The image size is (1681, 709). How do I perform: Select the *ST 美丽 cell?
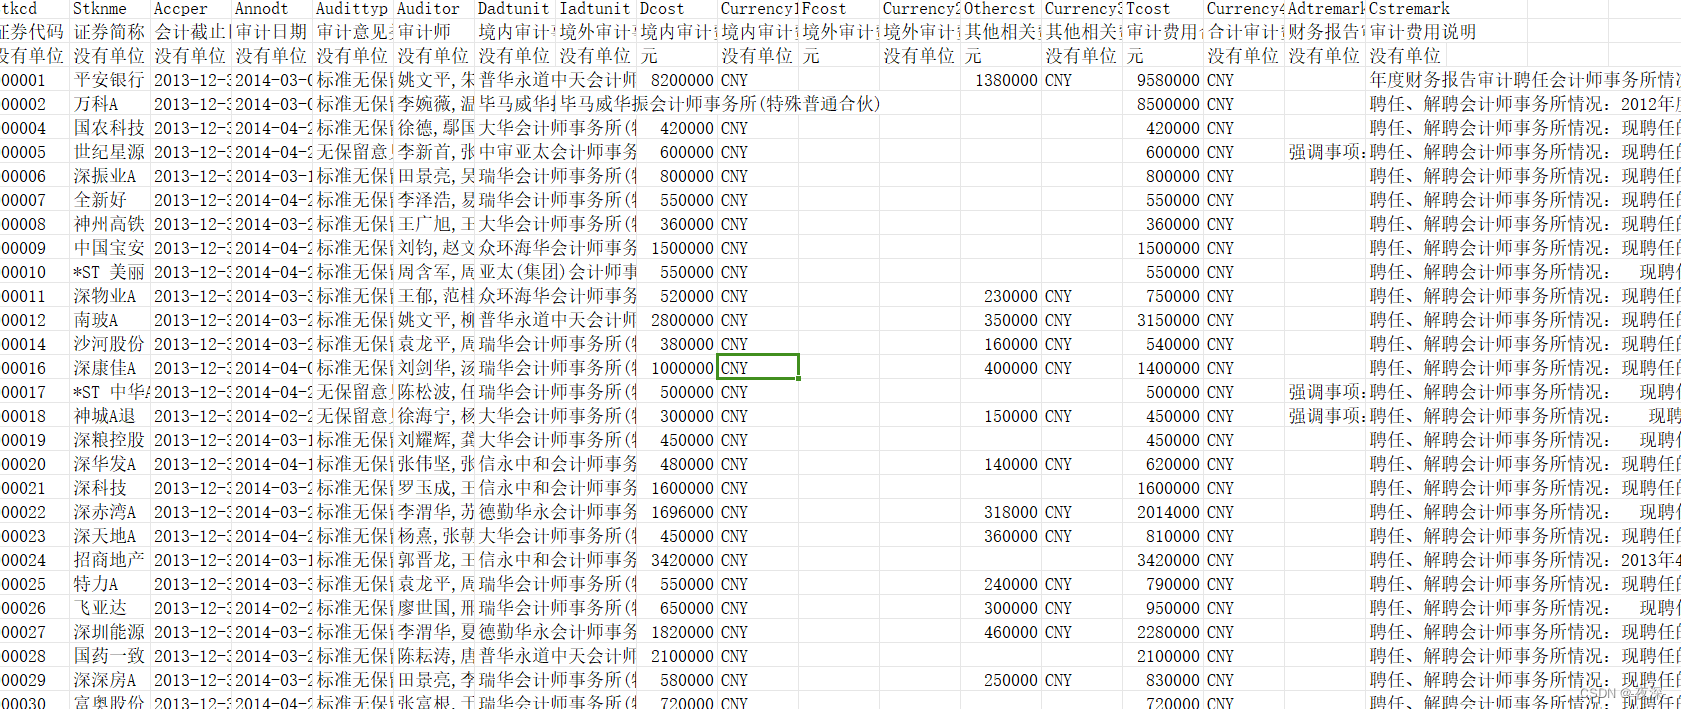(110, 272)
